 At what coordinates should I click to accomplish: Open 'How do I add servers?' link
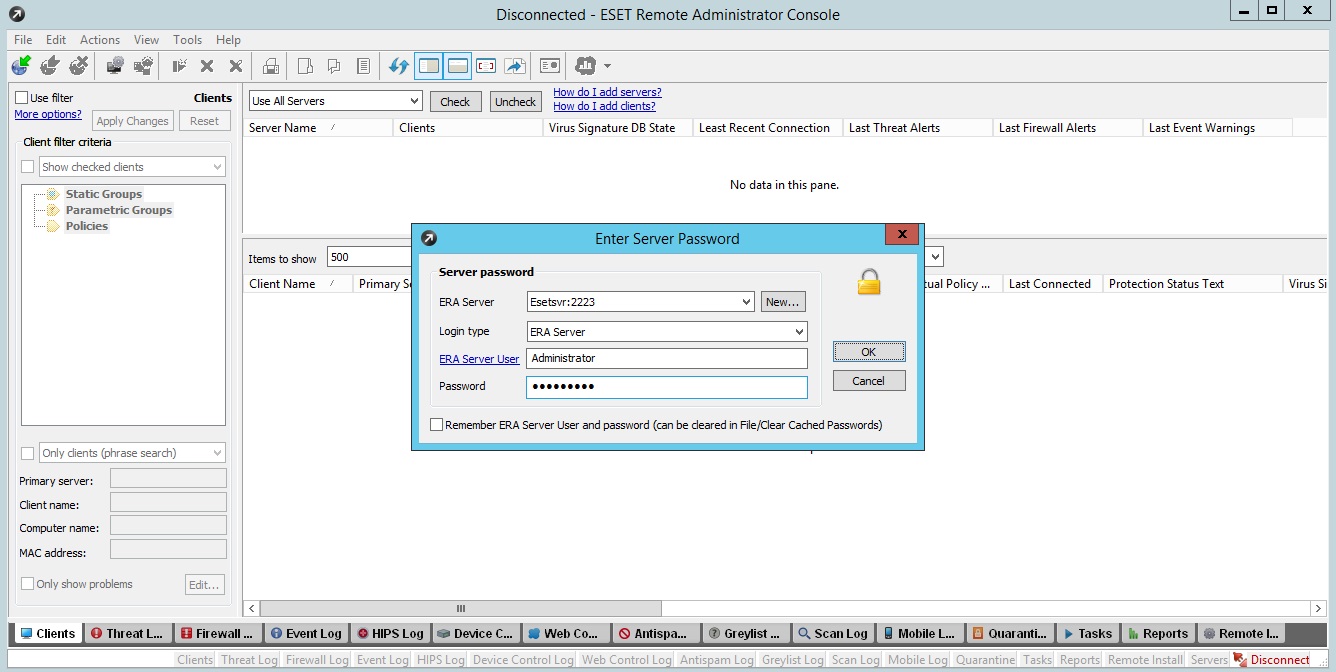[x=607, y=92]
